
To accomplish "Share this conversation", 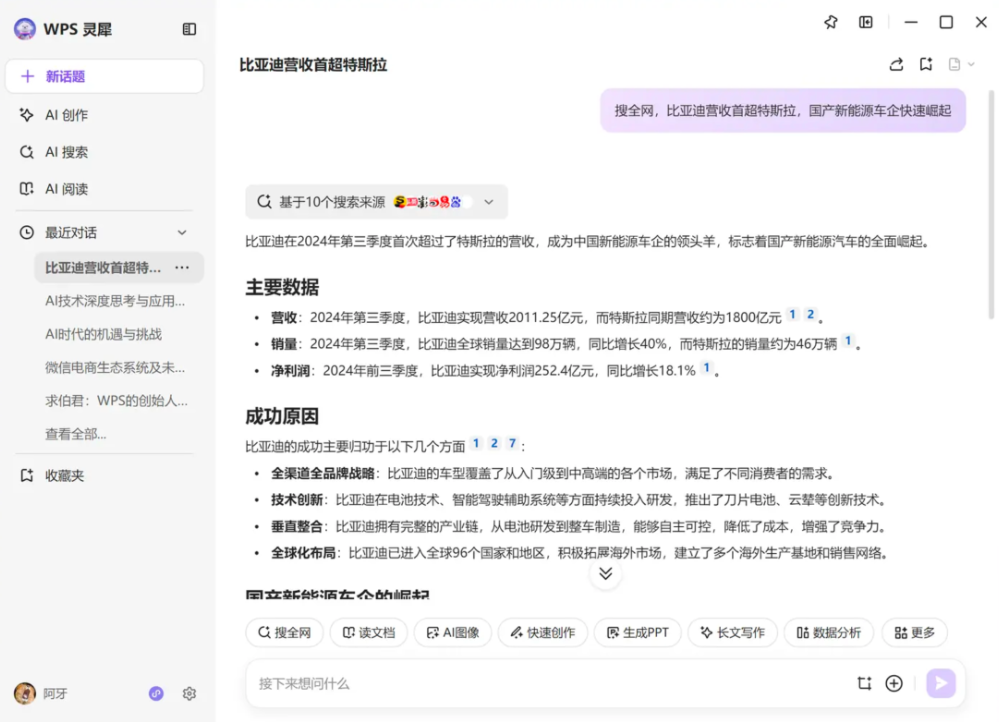I will coord(896,64).
